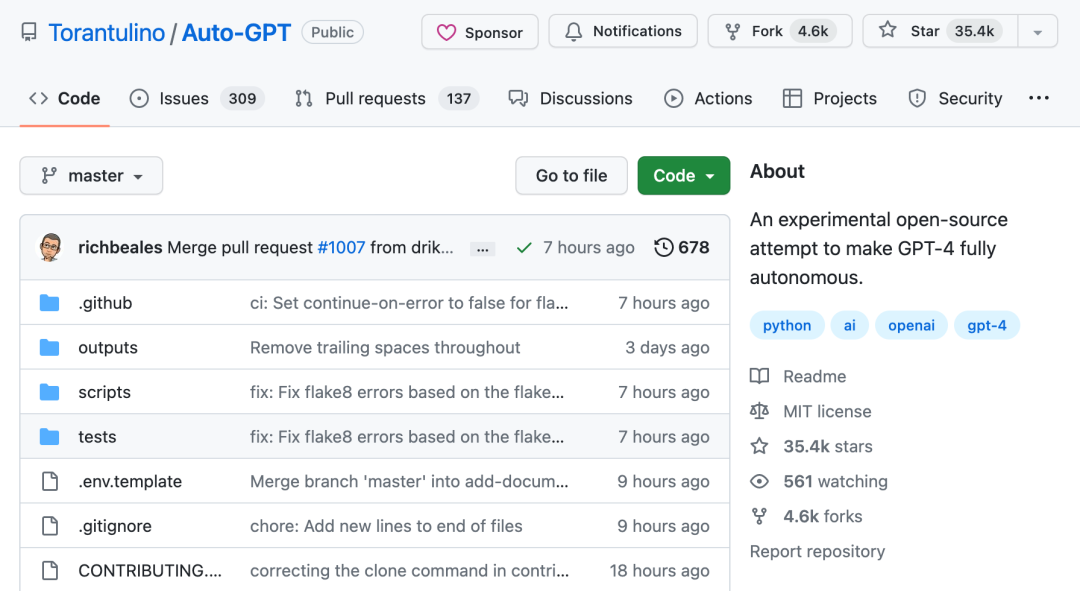Click the Fork branch icon
This screenshot has width=1080, height=591.
733,32
